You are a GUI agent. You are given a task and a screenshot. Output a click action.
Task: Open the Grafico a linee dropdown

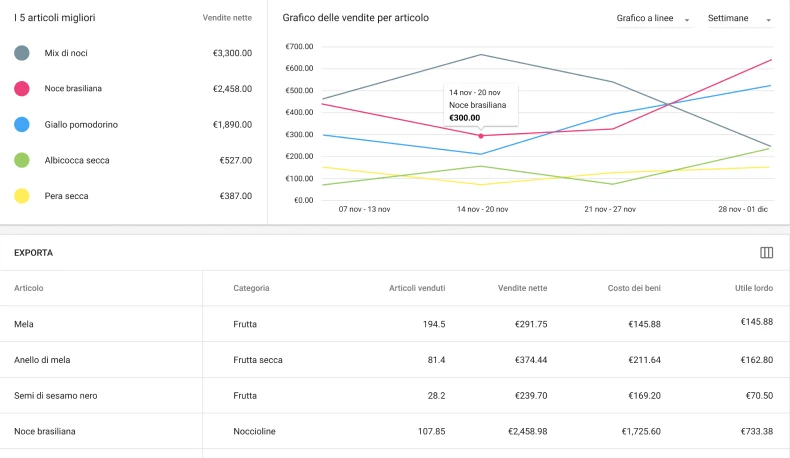coord(653,19)
